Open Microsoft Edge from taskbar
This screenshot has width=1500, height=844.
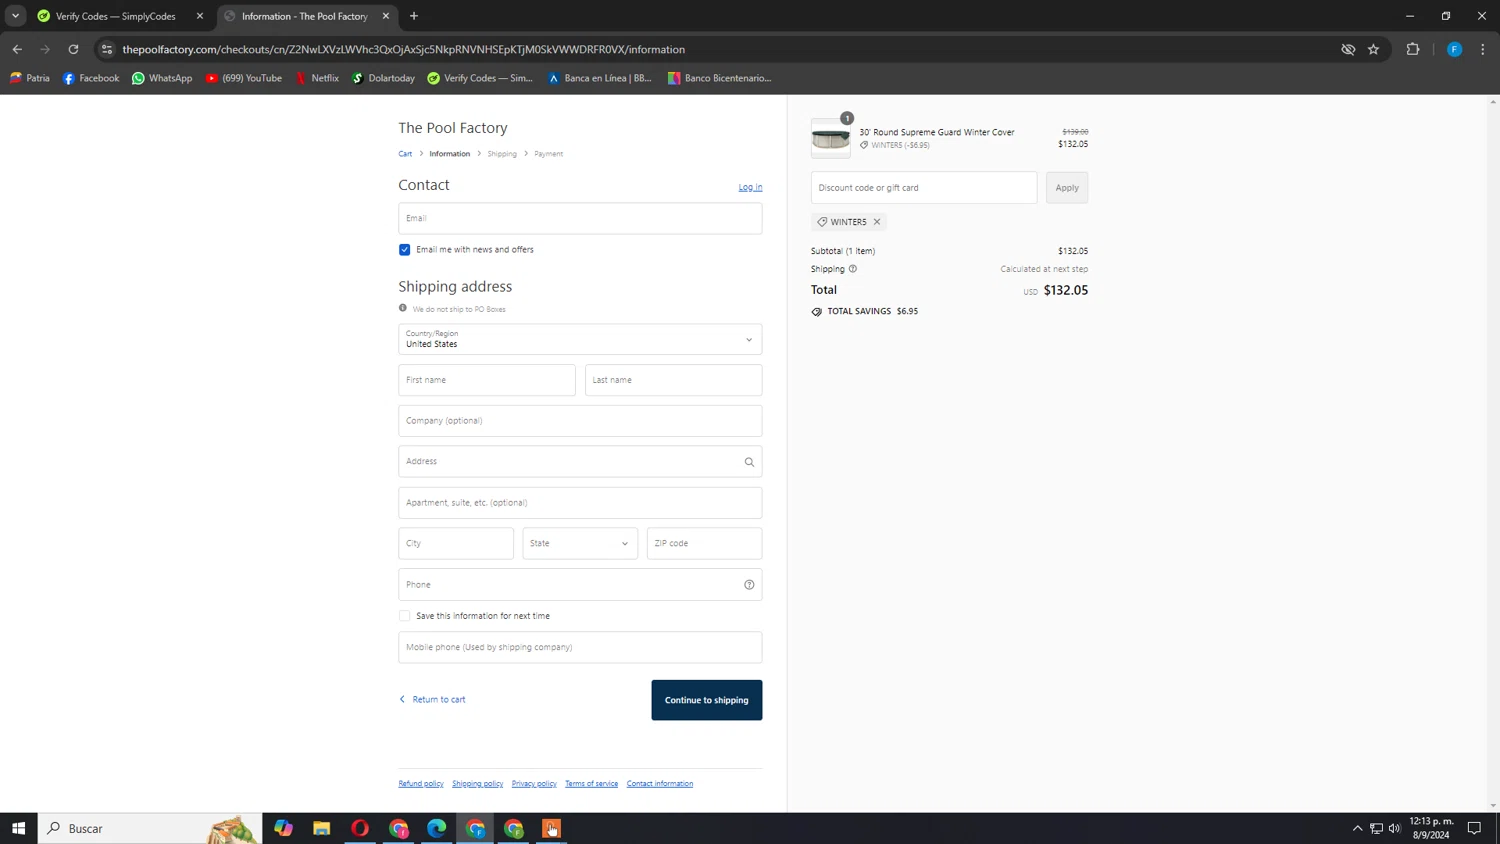[x=437, y=828]
